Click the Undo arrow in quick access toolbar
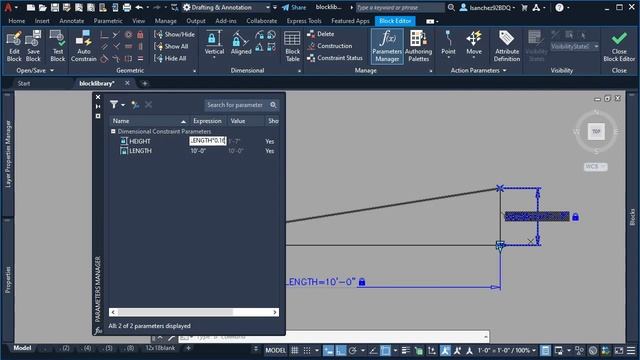Viewport: 640px width, 360px height. pyautogui.click(x=139, y=7)
